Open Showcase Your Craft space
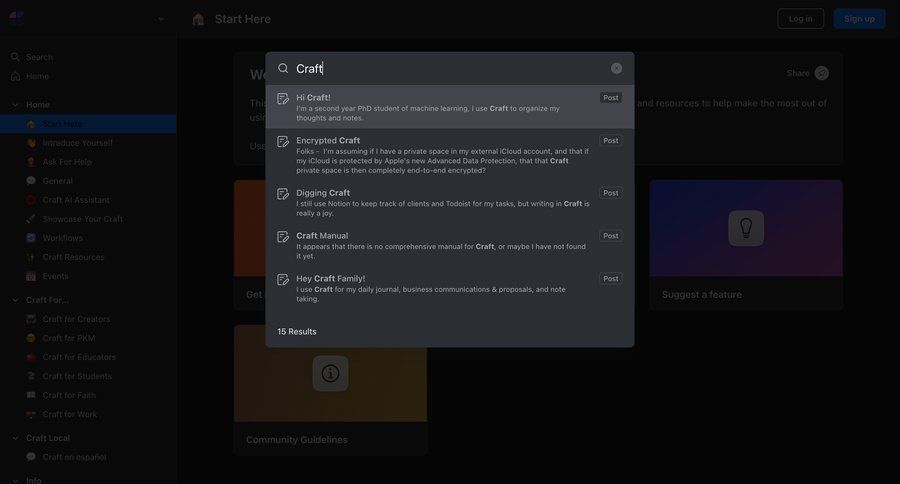 click(88, 219)
